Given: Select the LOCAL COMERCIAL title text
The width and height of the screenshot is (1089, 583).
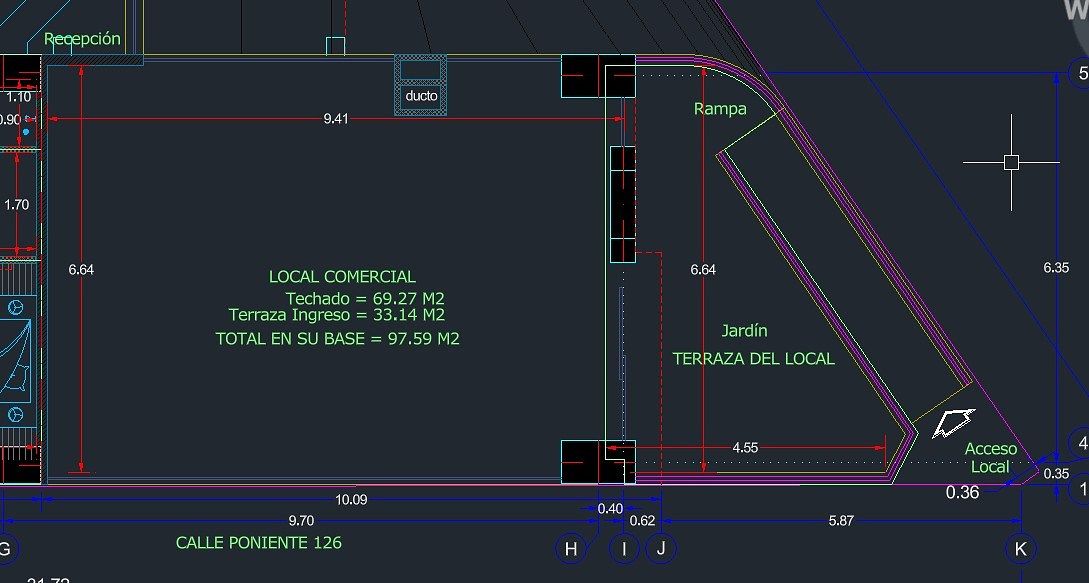Looking at the screenshot, I should 342,277.
